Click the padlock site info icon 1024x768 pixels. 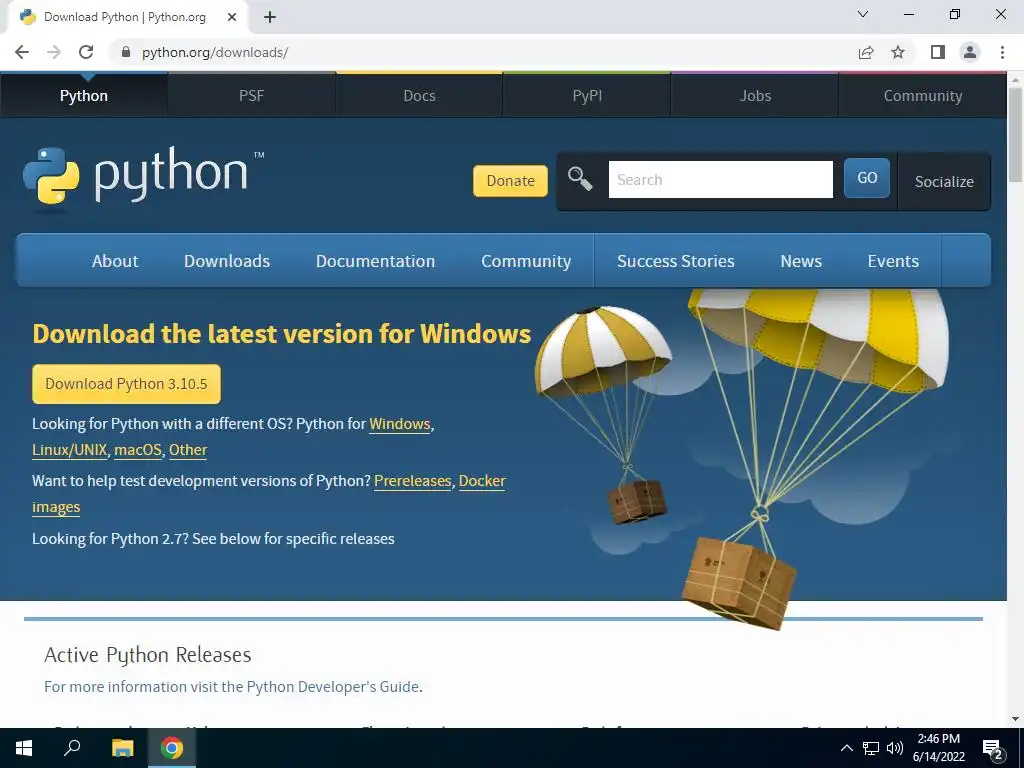click(x=126, y=52)
